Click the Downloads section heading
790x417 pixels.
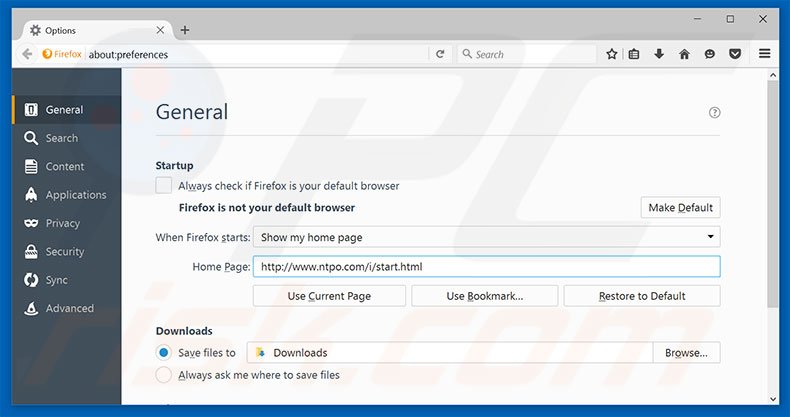pyautogui.click(x=184, y=331)
